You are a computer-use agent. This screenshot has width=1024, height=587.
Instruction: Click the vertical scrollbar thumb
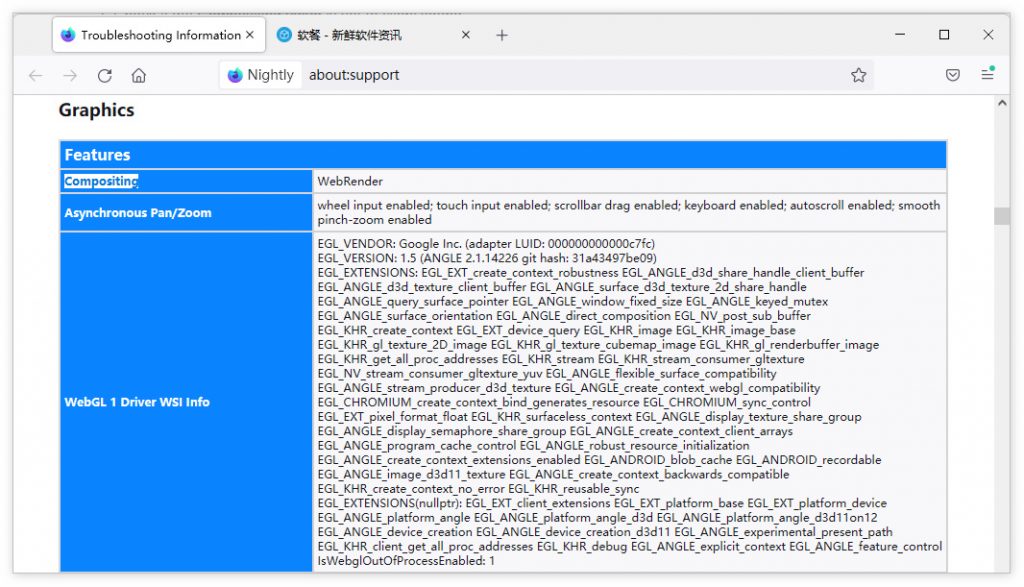(x=1001, y=216)
